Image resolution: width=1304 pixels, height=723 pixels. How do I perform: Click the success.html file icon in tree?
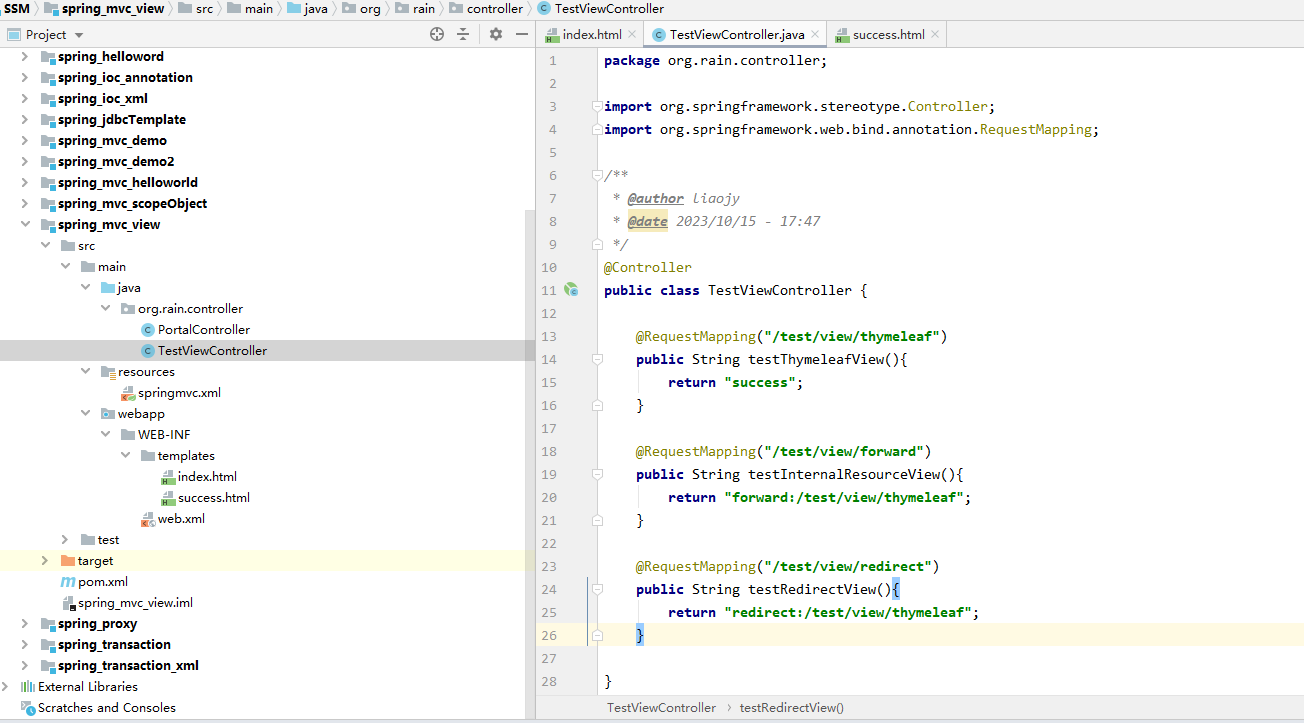click(x=168, y=498)
